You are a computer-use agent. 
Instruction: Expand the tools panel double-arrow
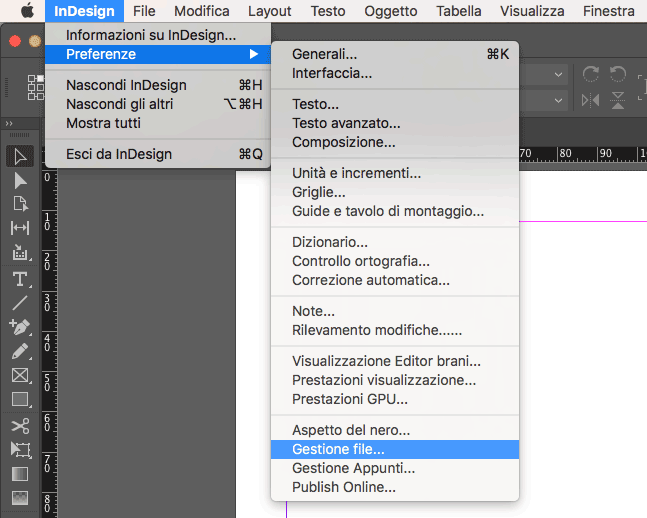click(9, 123)
